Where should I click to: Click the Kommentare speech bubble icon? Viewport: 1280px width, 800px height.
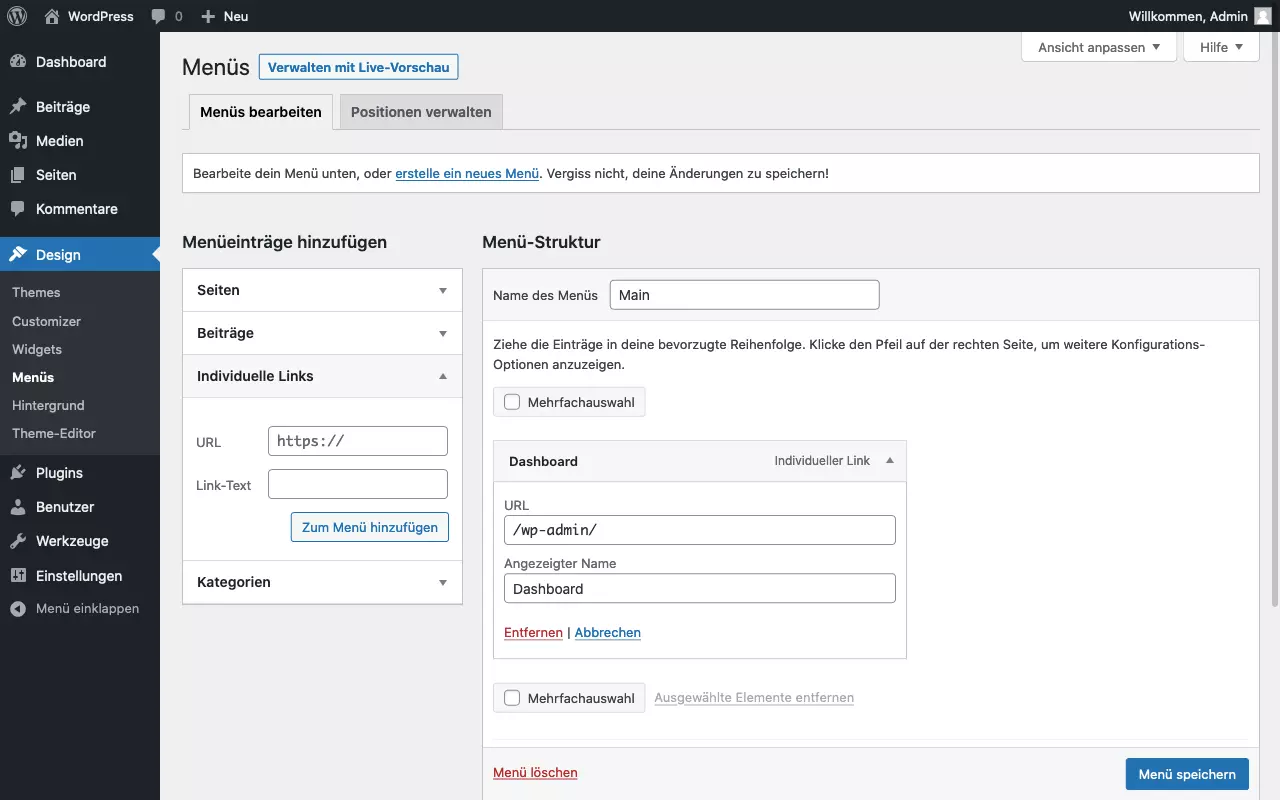pos(18,209)
